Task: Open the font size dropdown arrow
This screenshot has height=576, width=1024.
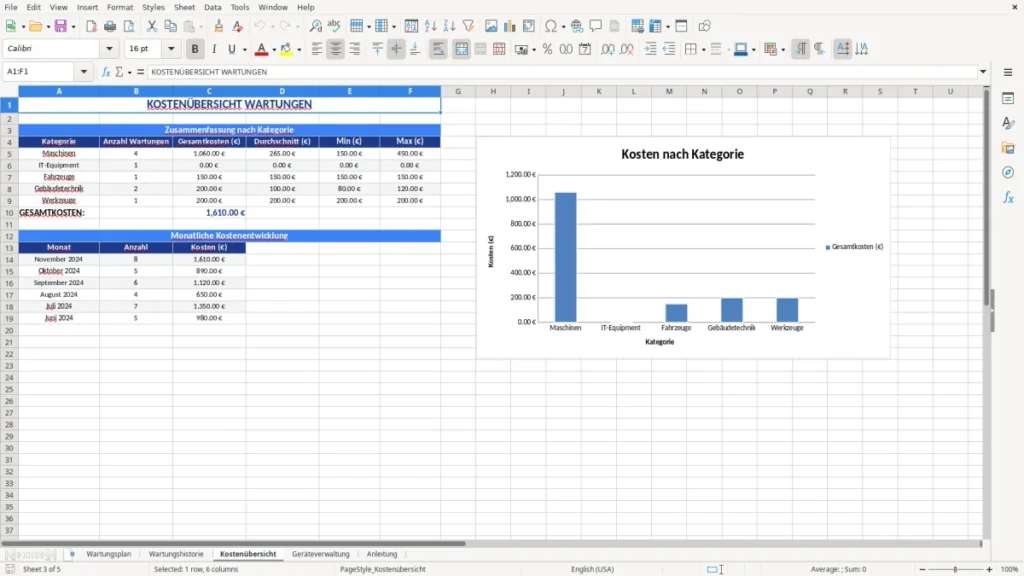Action: [171, 48]
